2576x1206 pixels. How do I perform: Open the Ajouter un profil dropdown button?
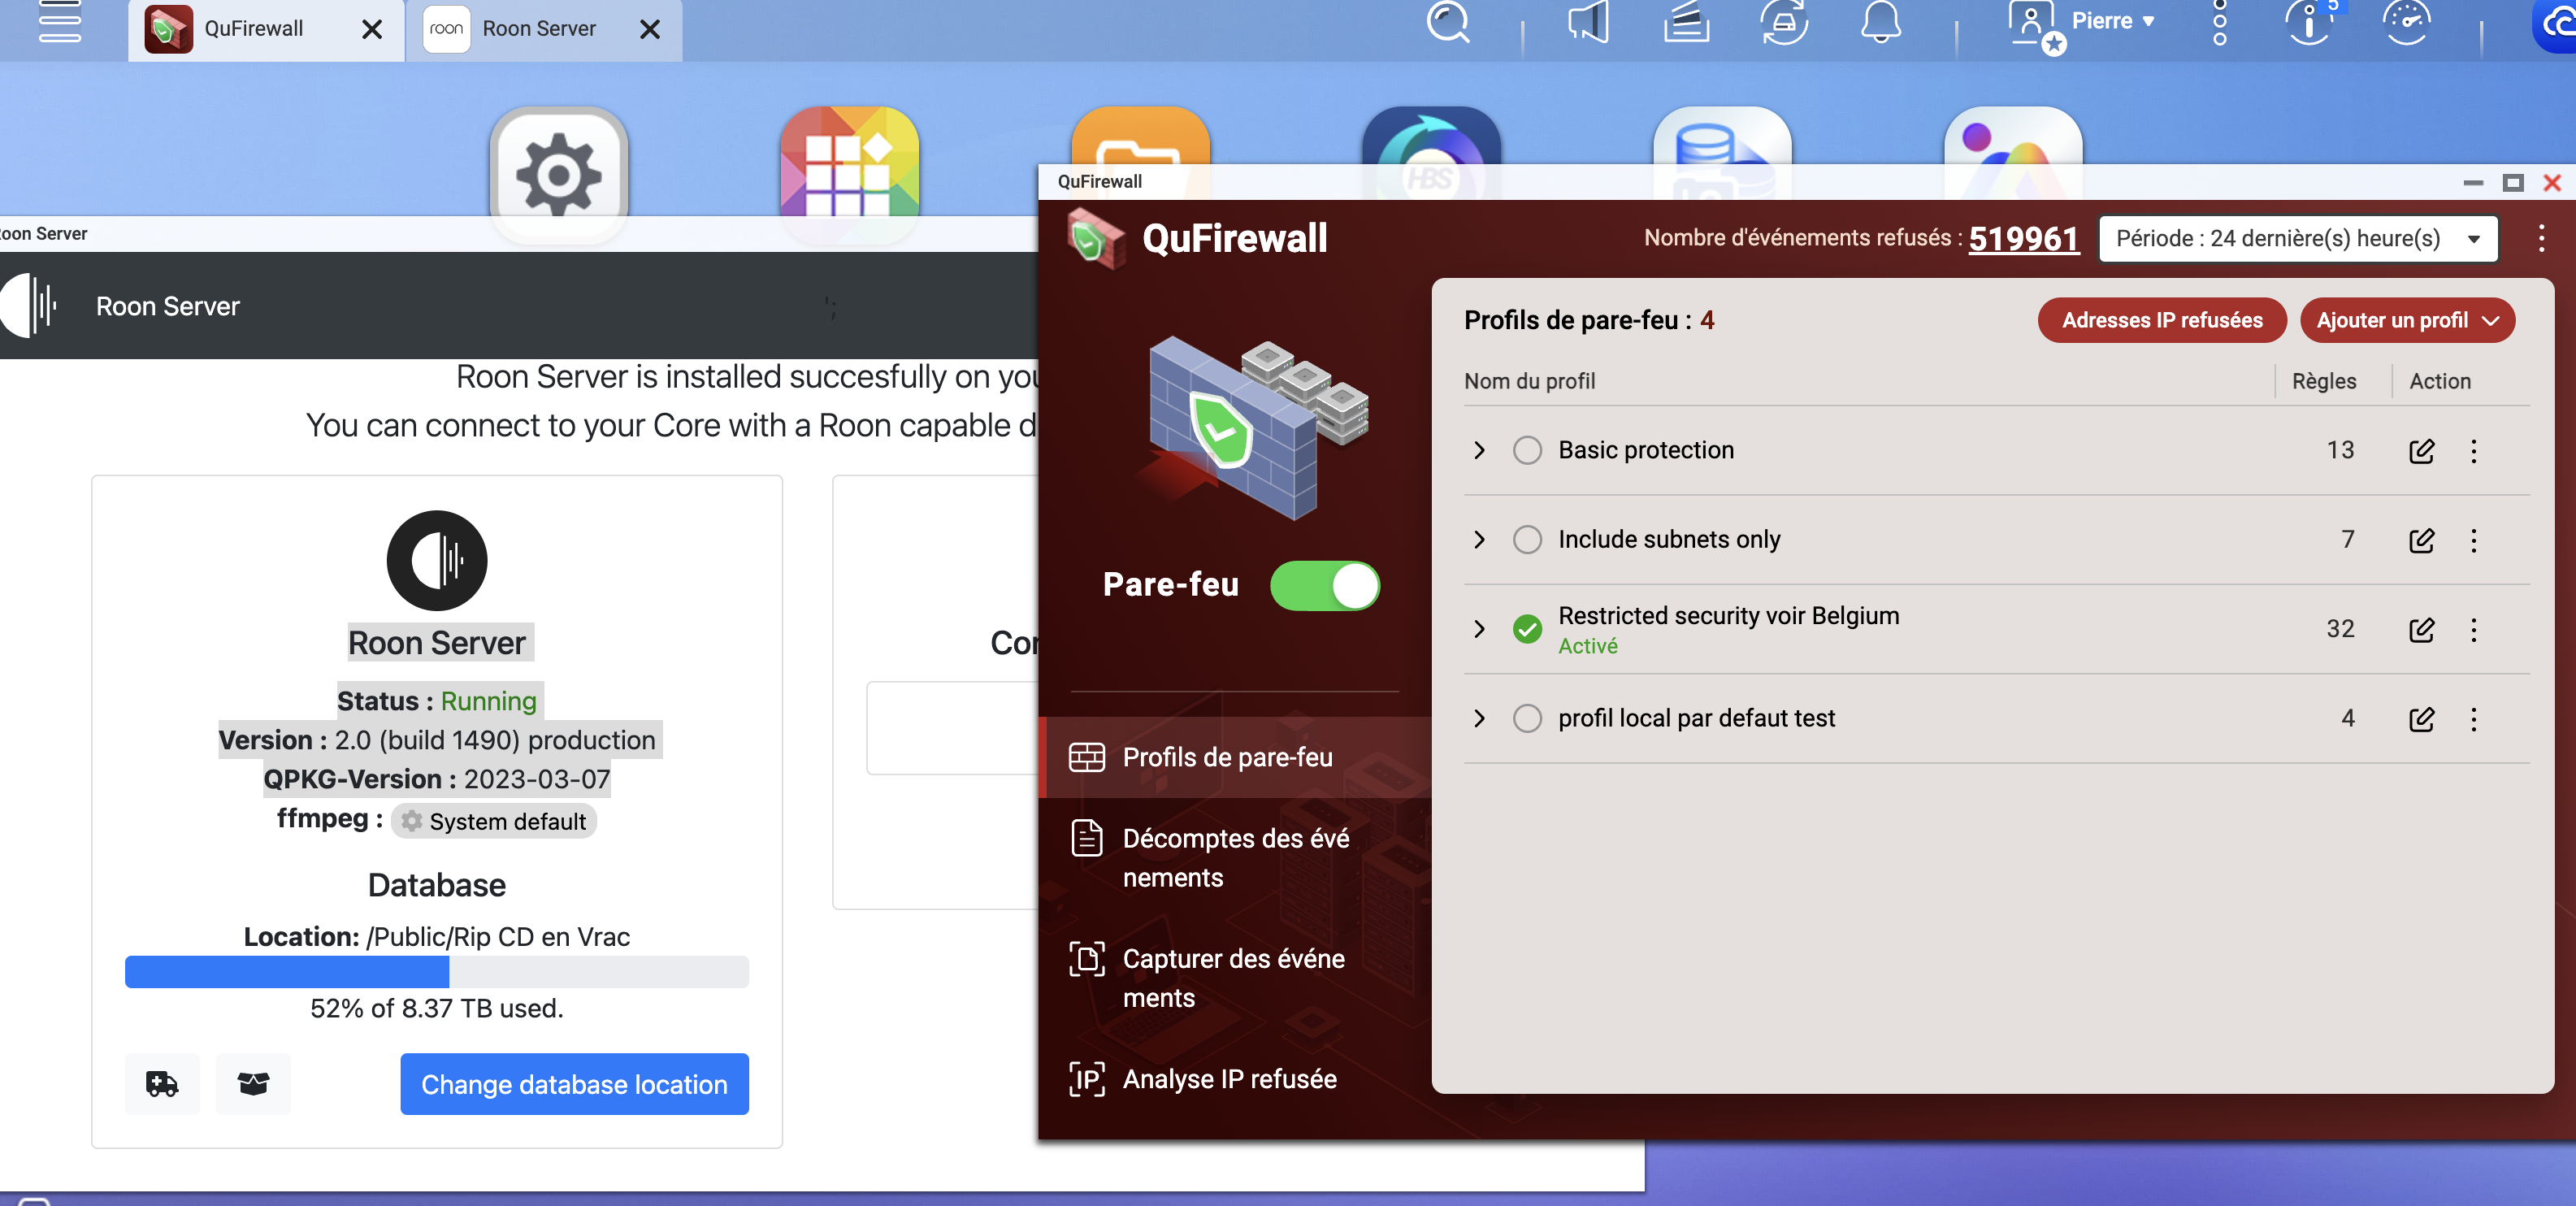pyautogui.click(x=2407, y=320)
